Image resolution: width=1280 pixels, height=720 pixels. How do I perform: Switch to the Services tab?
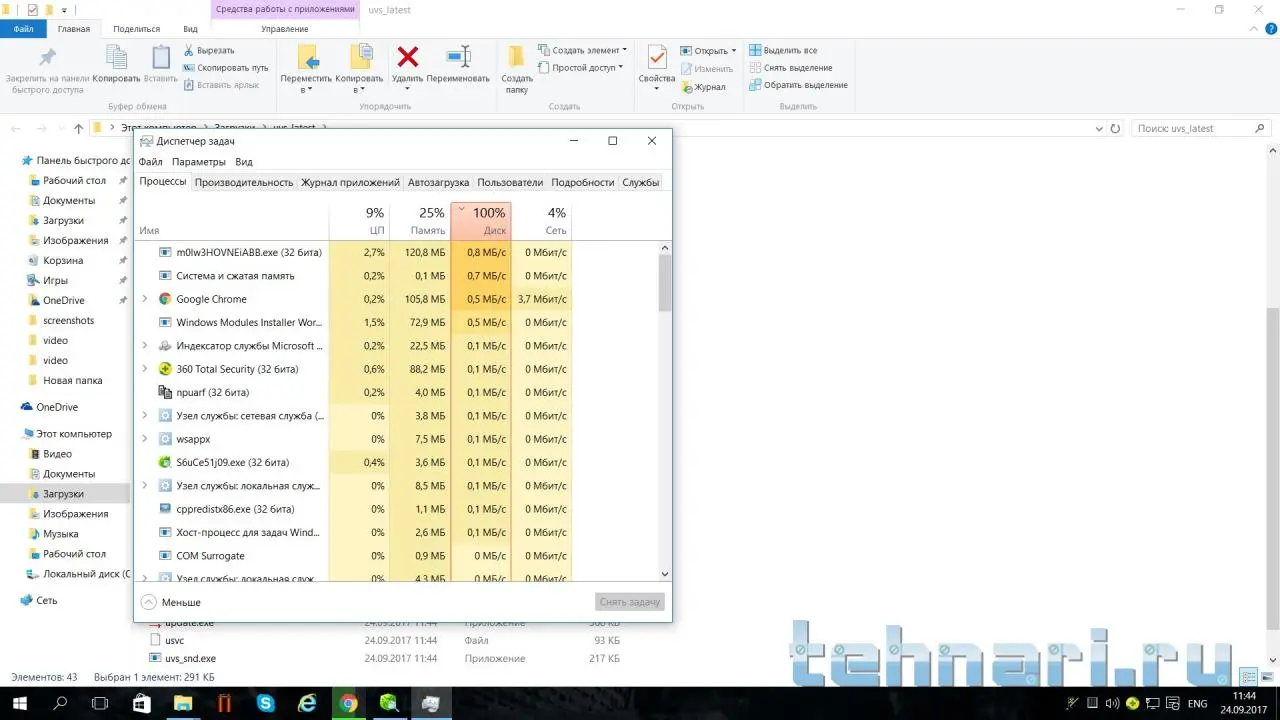(x=640, y=182)
